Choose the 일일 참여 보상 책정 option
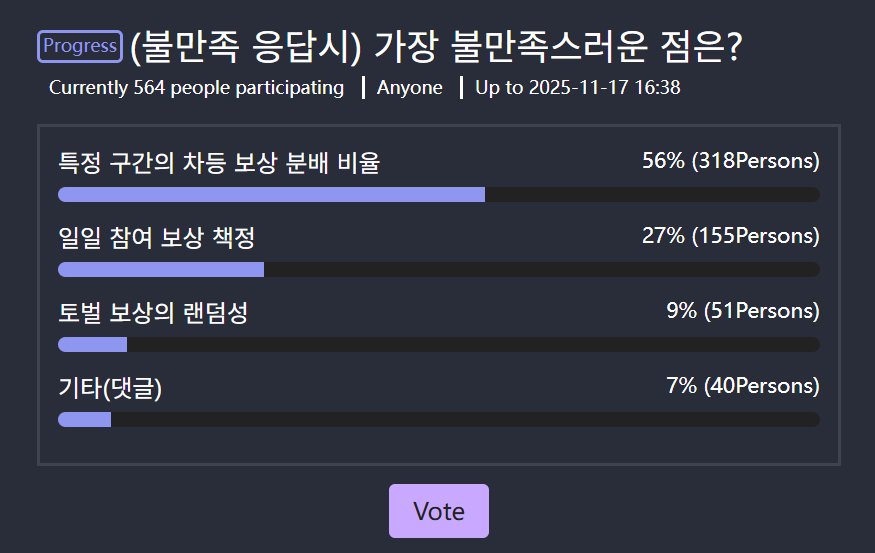875x553 pixels. [157, 237]
